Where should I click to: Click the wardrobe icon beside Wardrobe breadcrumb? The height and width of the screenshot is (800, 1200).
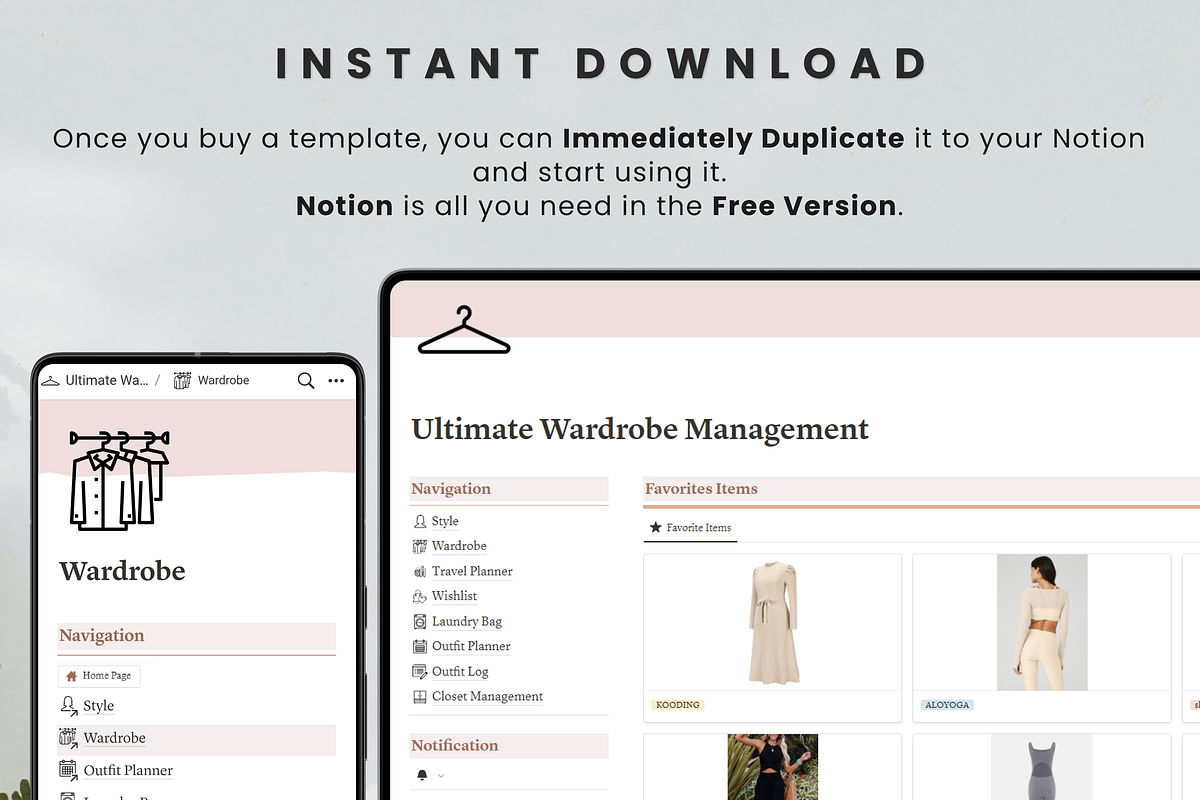[182, 380]
